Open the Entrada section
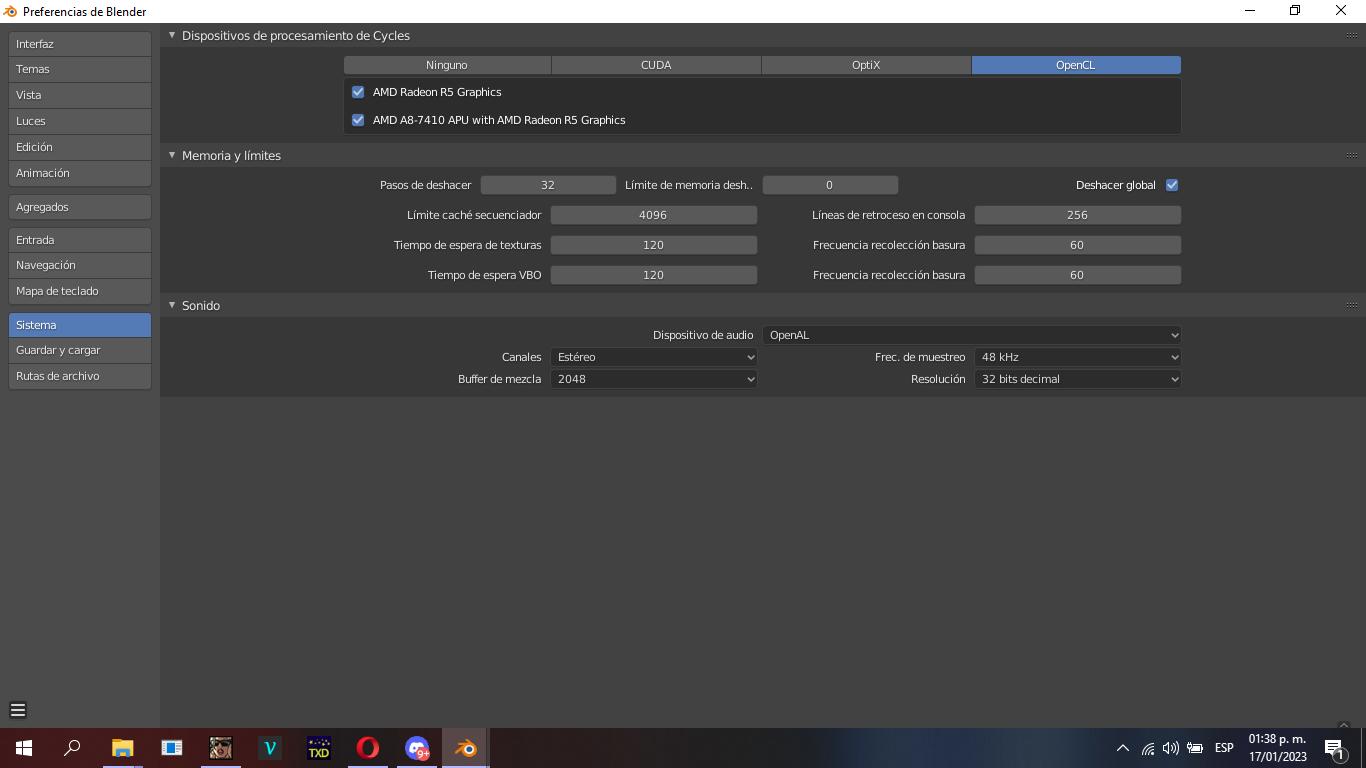1366x768 pixels. tap(80, 240)
